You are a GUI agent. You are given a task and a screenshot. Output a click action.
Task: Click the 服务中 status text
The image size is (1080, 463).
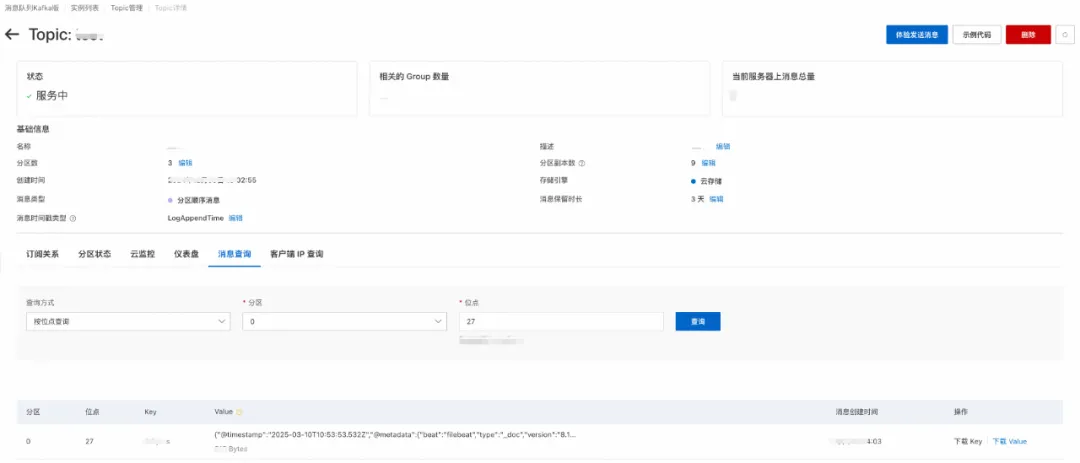pyautogui.click(x=52, y=96)
